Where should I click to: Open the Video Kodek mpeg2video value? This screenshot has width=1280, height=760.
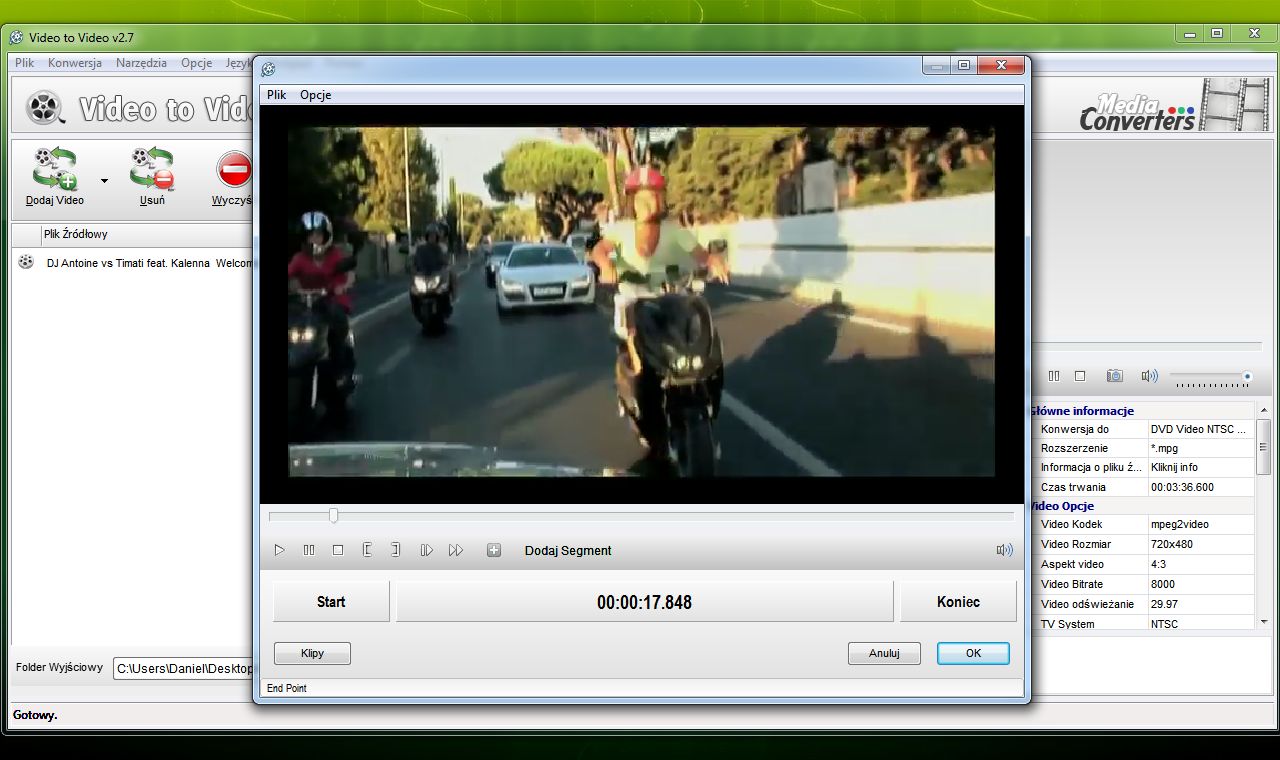click(1200, 524)
